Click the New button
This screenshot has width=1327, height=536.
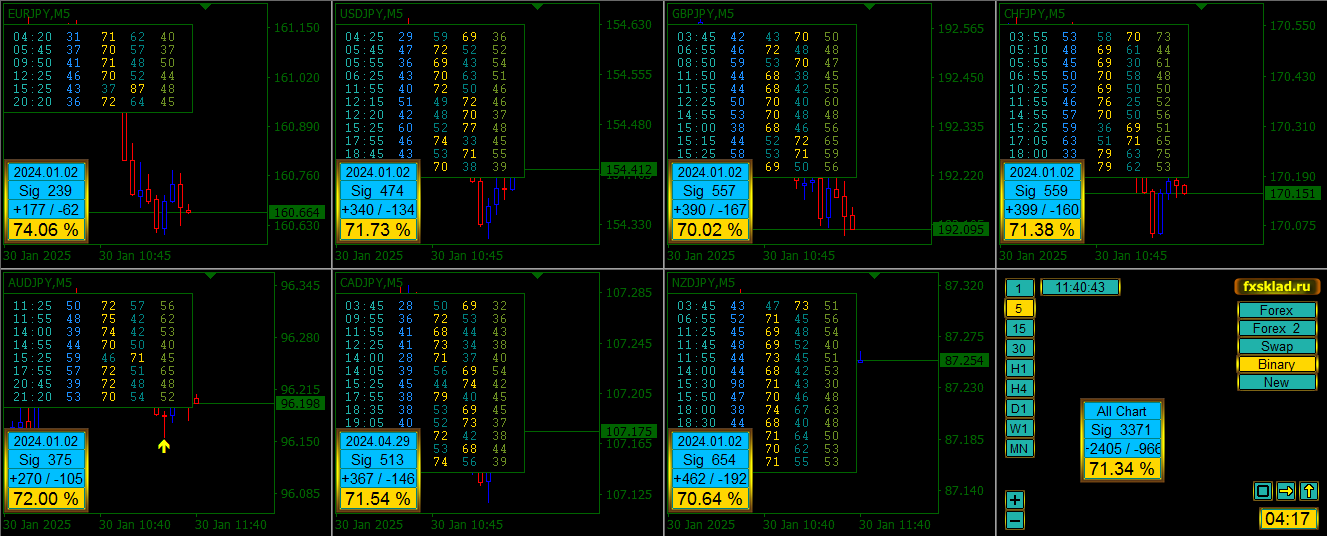(x=1277, y=383)
